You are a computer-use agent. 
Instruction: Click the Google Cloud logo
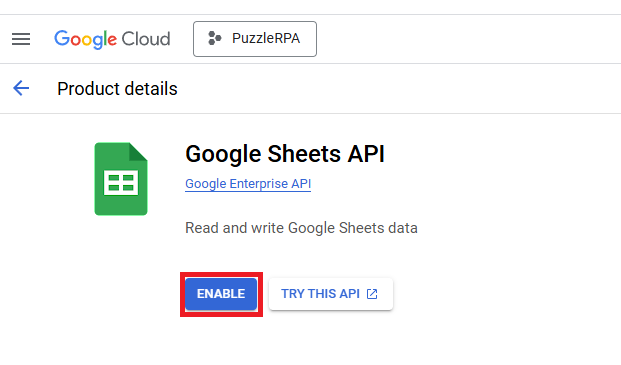(112, 39)
